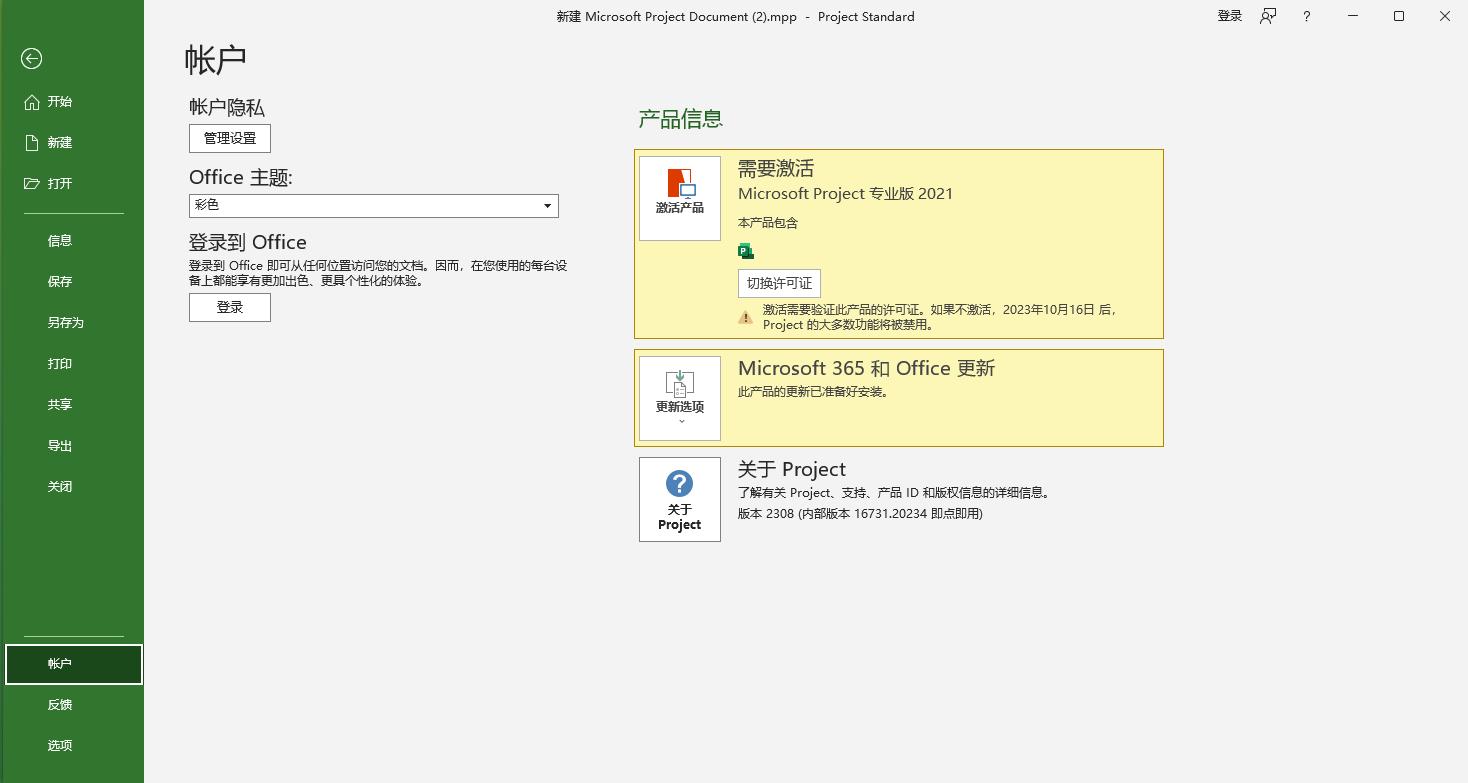
Task: Click 登录 to sign in to Office
Action: [x=229, y=307]
